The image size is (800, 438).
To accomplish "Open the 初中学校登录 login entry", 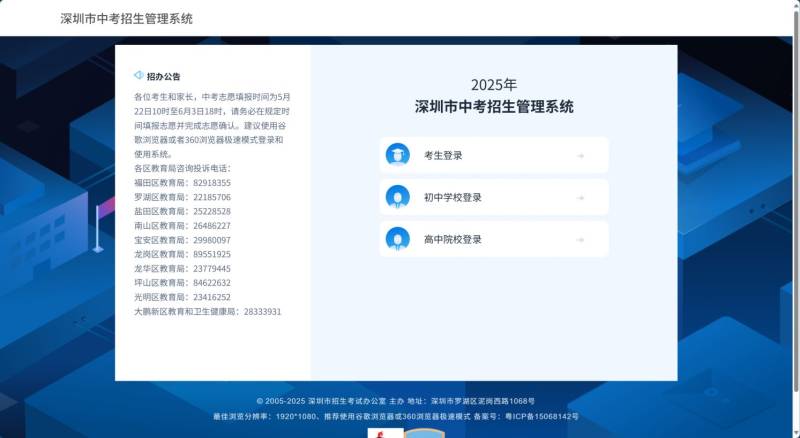I will click(453, 198).
